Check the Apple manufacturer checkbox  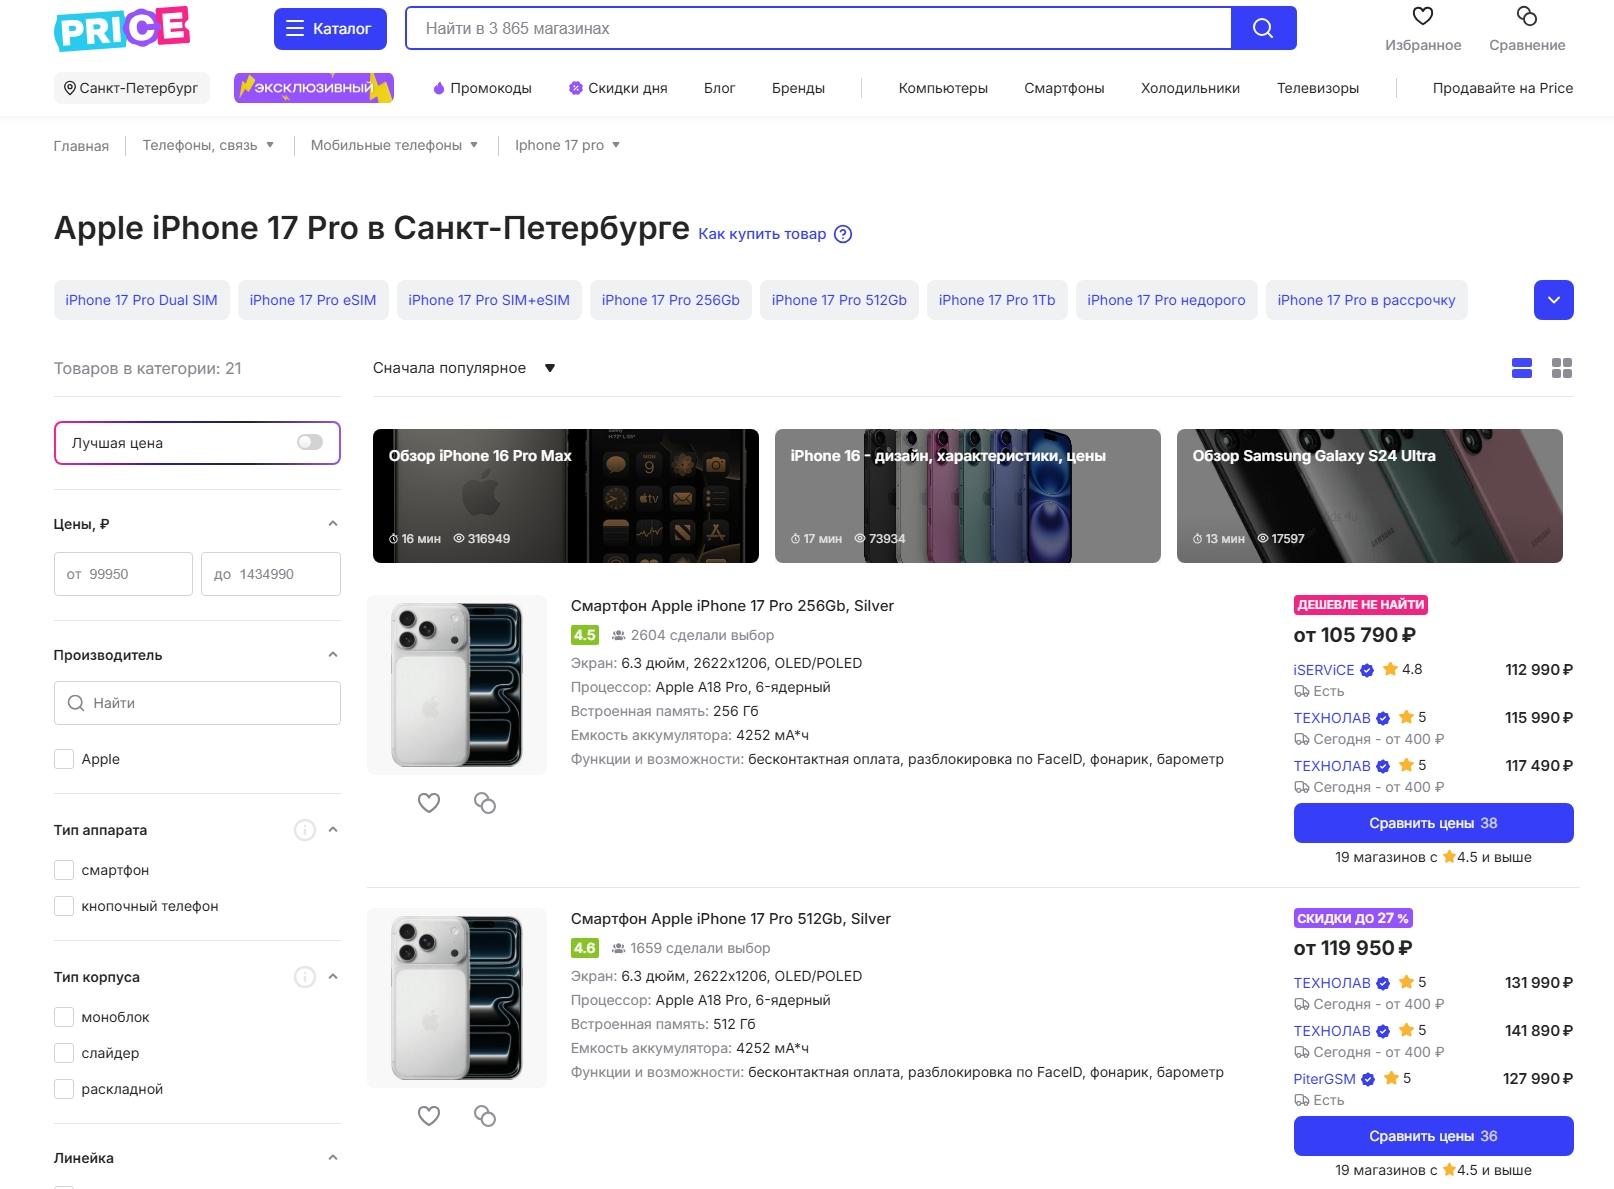click(64, 759)
